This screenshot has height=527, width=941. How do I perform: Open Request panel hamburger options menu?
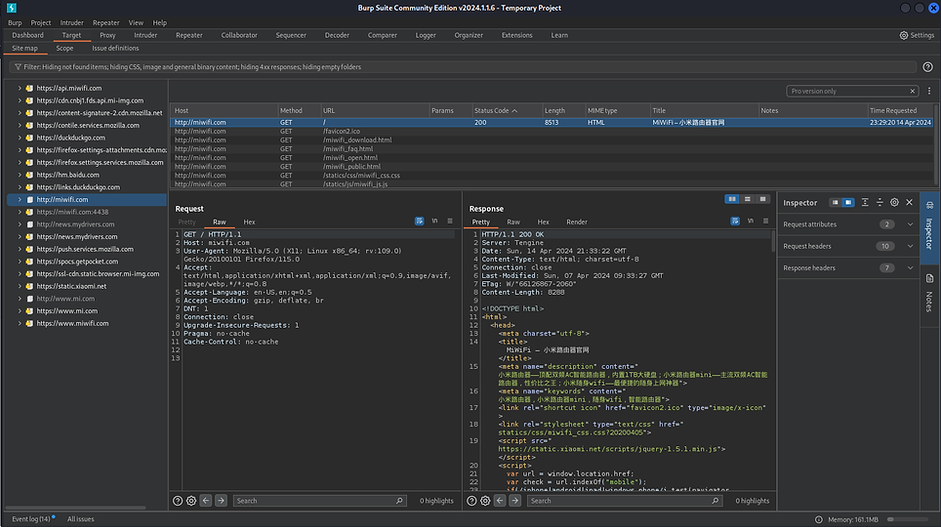(x=449, y=221)
